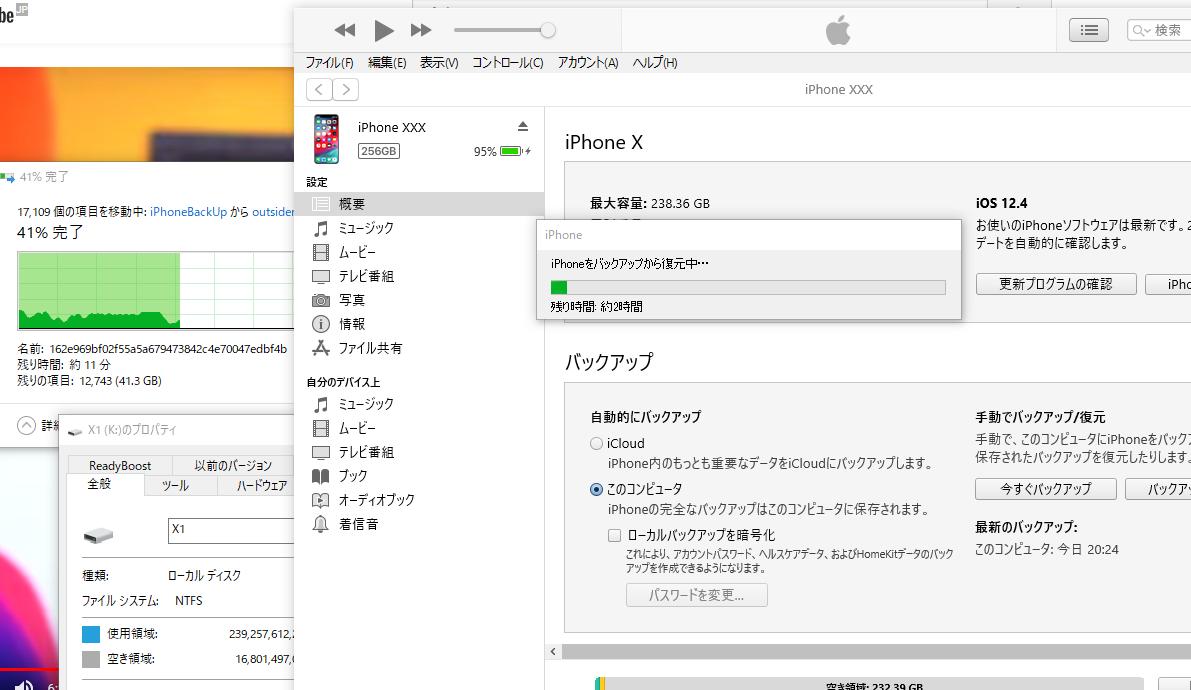The image size is (1191, 690).
Task: Click the パスワードを変更... button
Action: pyautogui.click(x=697, y=595)
